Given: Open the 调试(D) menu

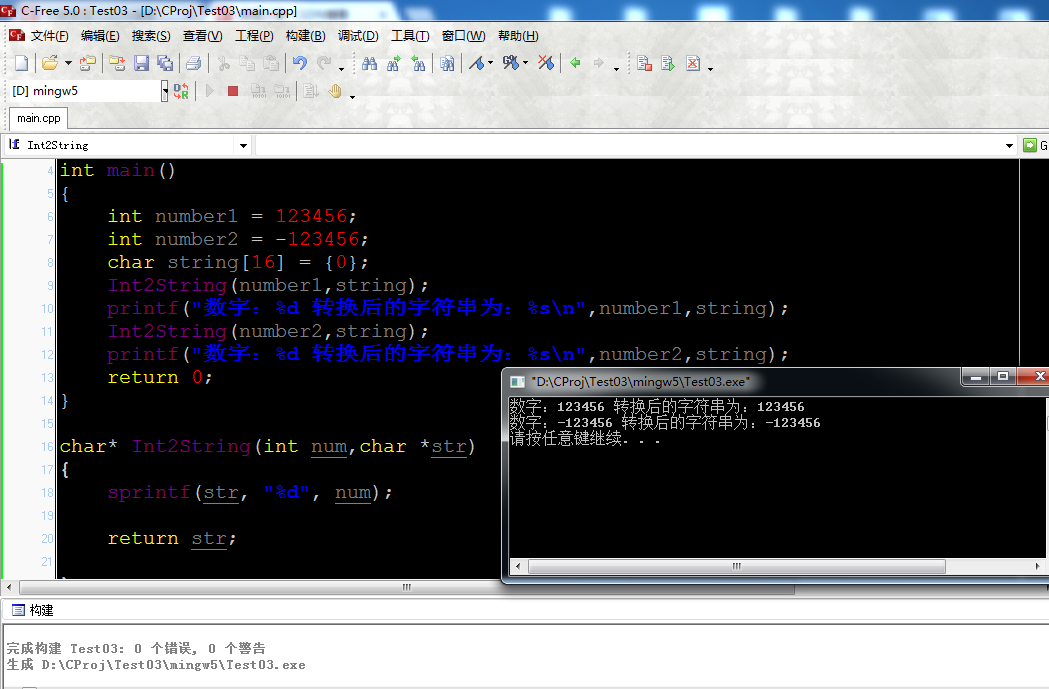Looking at the screenshot, I should tap(358, 36).
